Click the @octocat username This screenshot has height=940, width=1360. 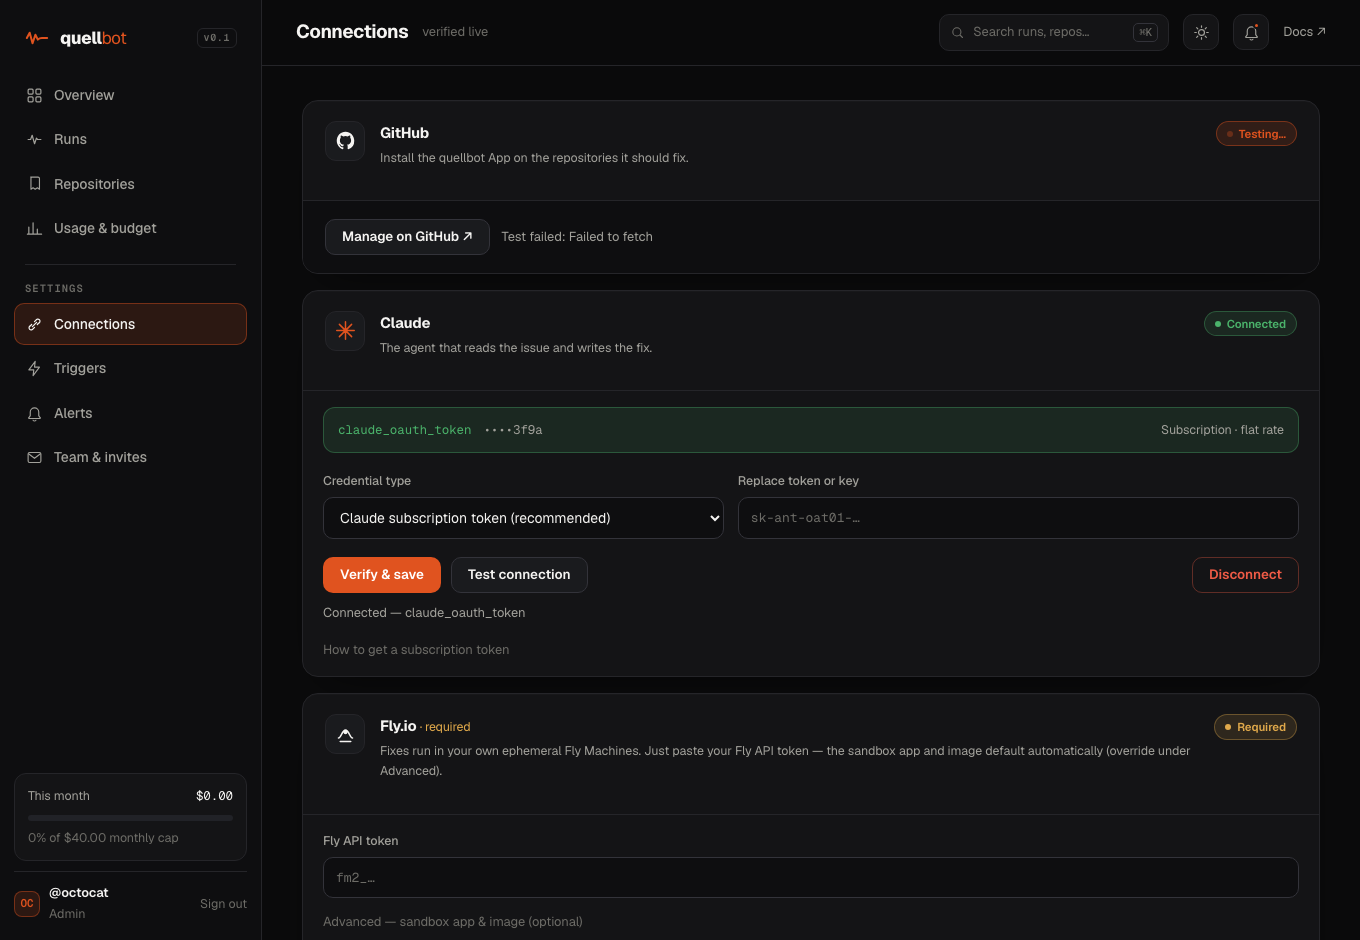(x=79, y=893)
